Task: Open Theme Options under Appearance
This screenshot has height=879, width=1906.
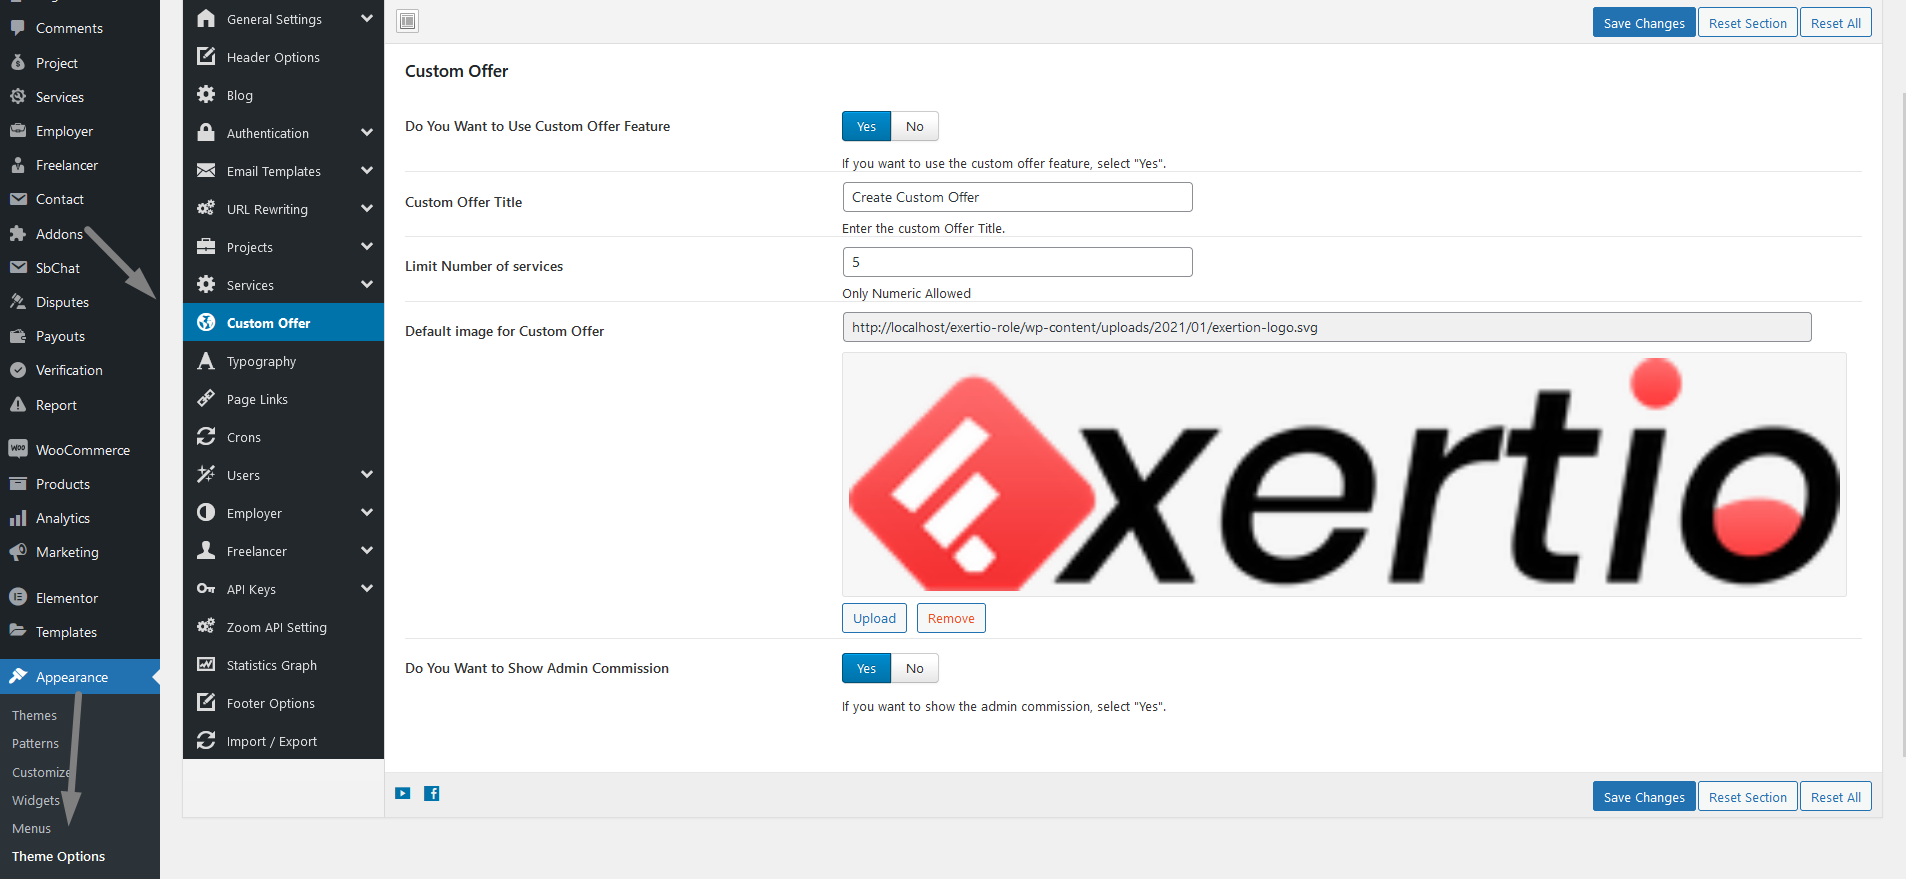Action: (58, 857)
